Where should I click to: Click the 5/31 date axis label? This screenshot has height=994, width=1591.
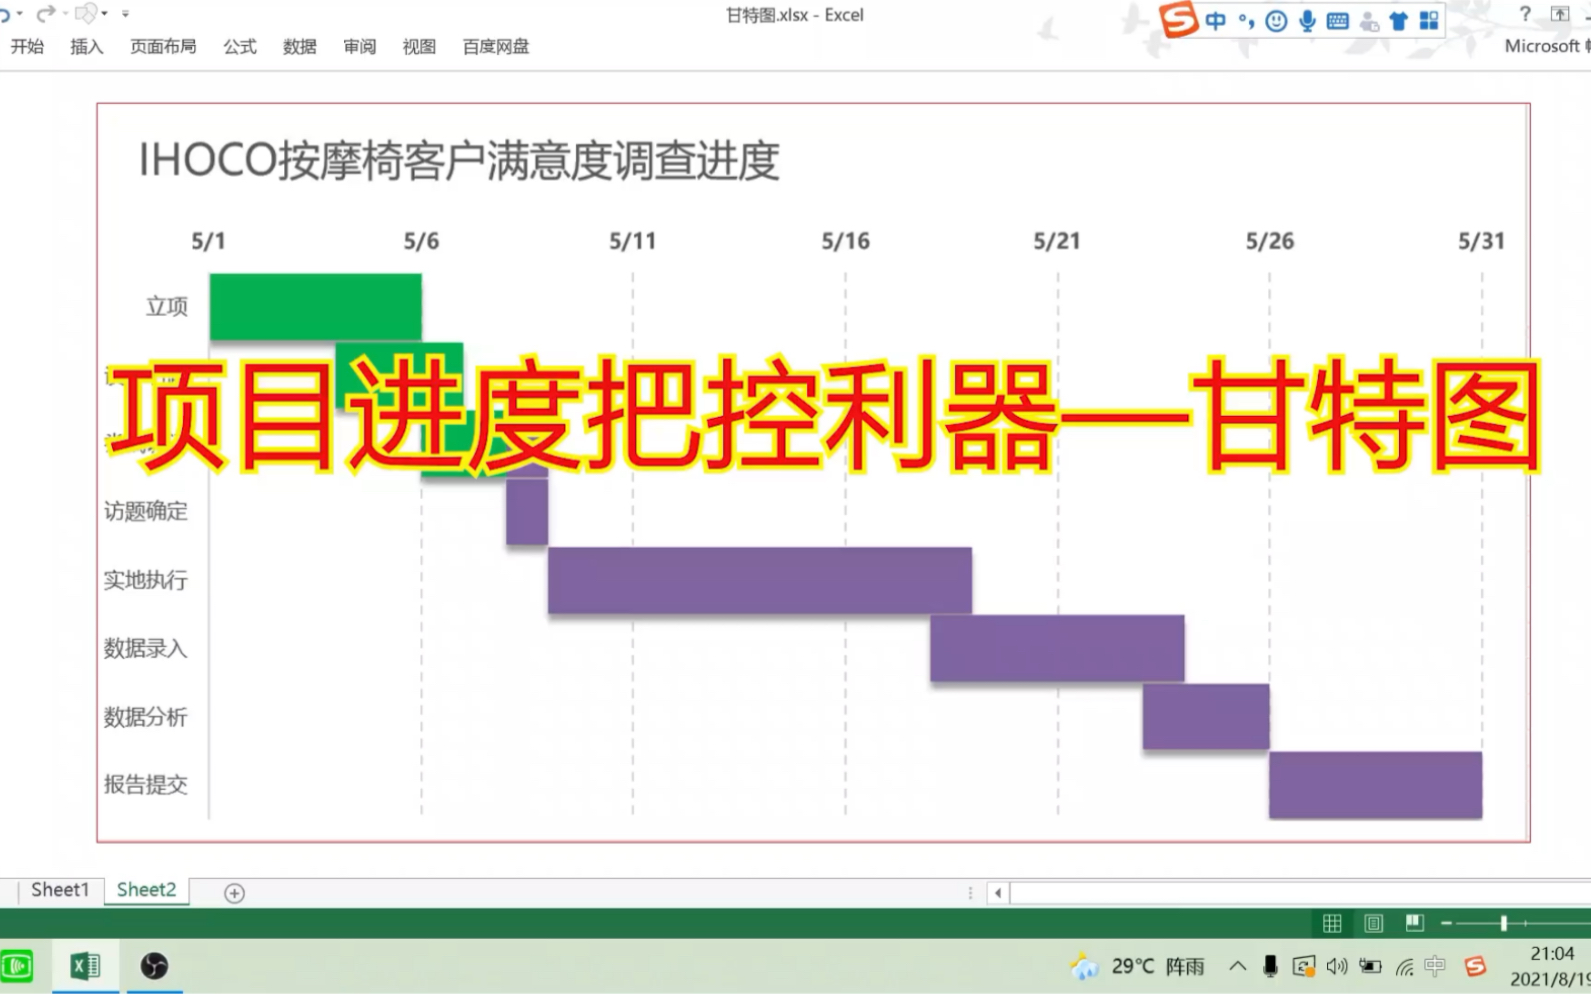[1481, 241]
